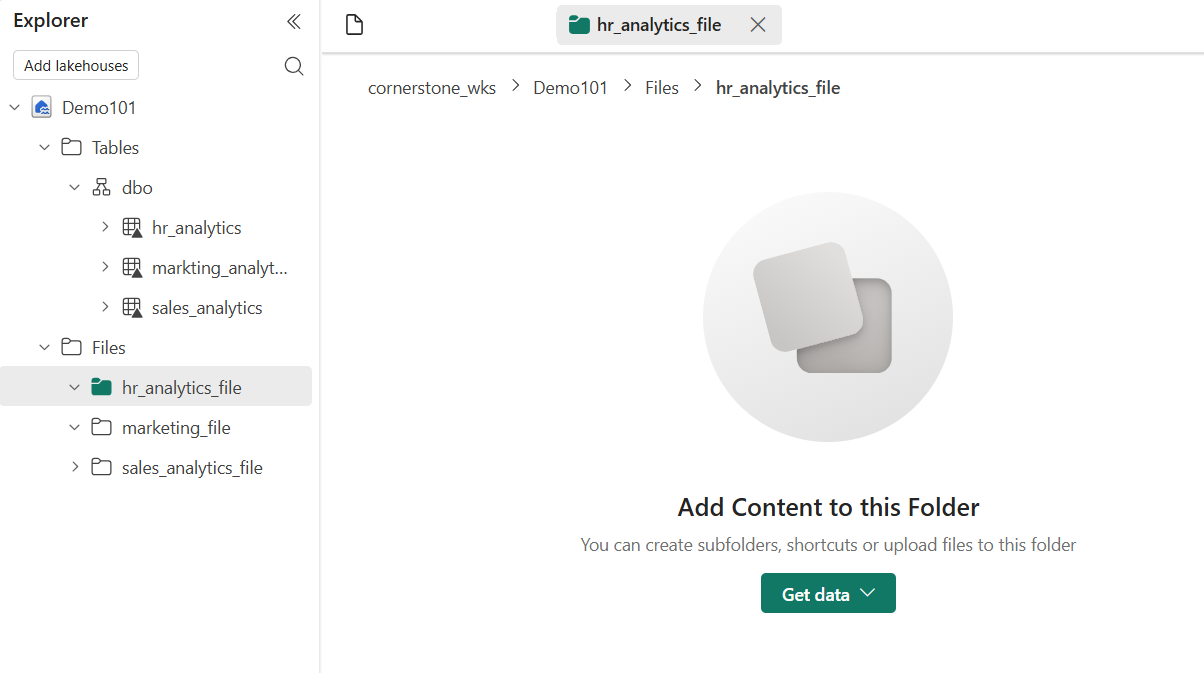
Task: Click the Demo101 lakehouse icon
Action: coord(42,108)
